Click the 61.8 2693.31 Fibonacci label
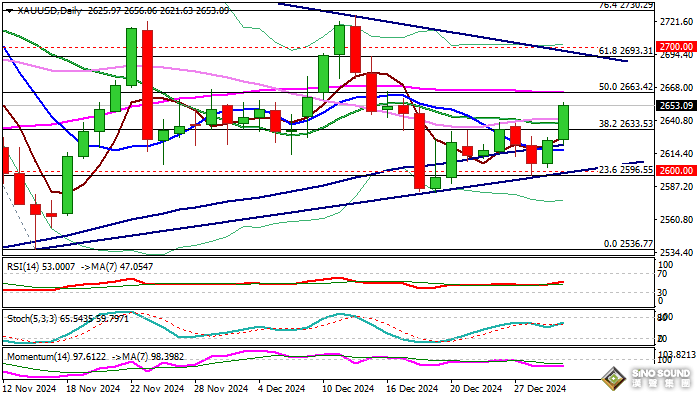 click(x=626, y=50)
